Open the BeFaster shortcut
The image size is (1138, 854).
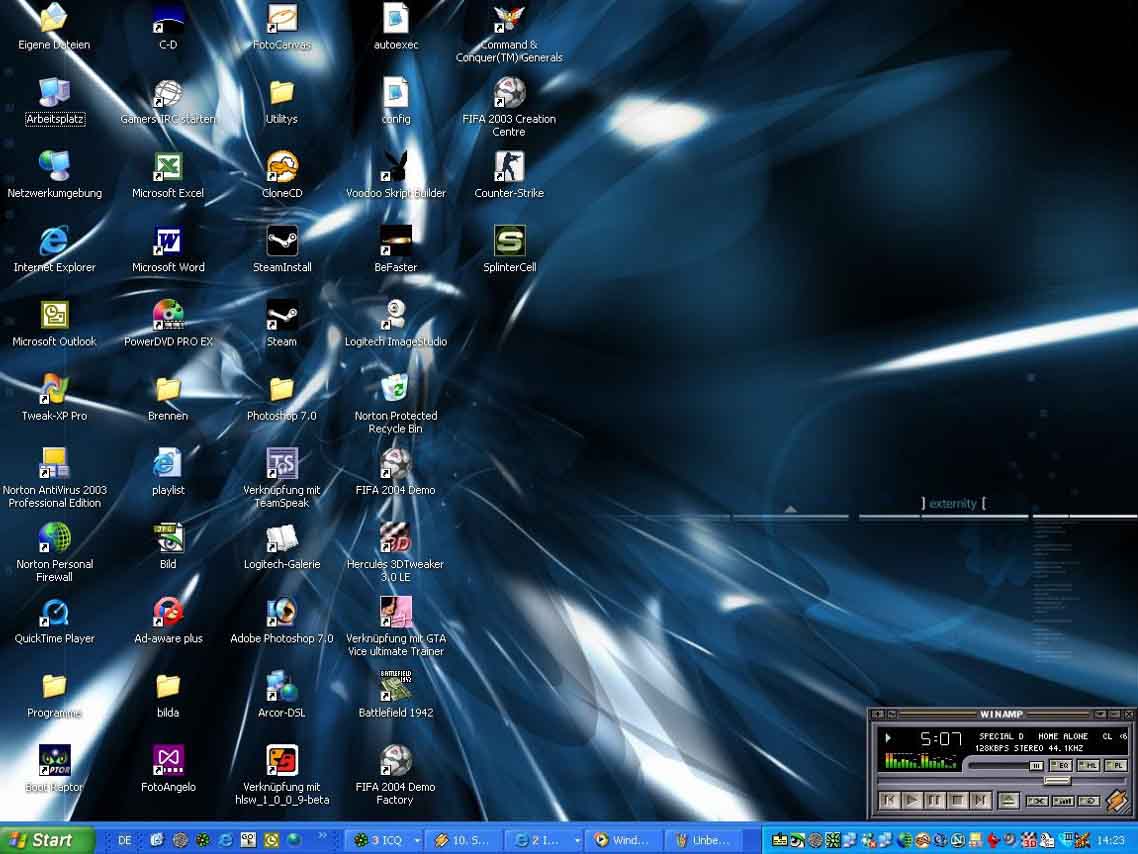[396, 249]
